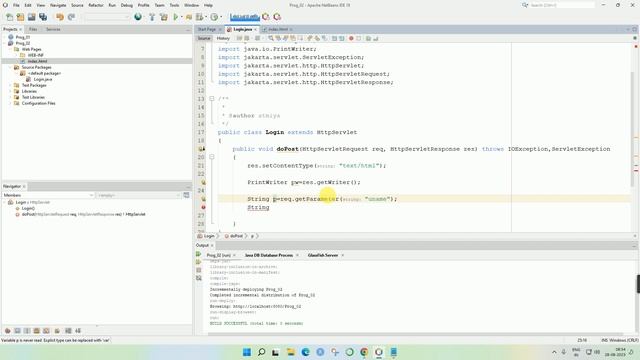The image size is (640, 360).
Task: Open File Explorer from the taskbar
Action: point(291,352)
